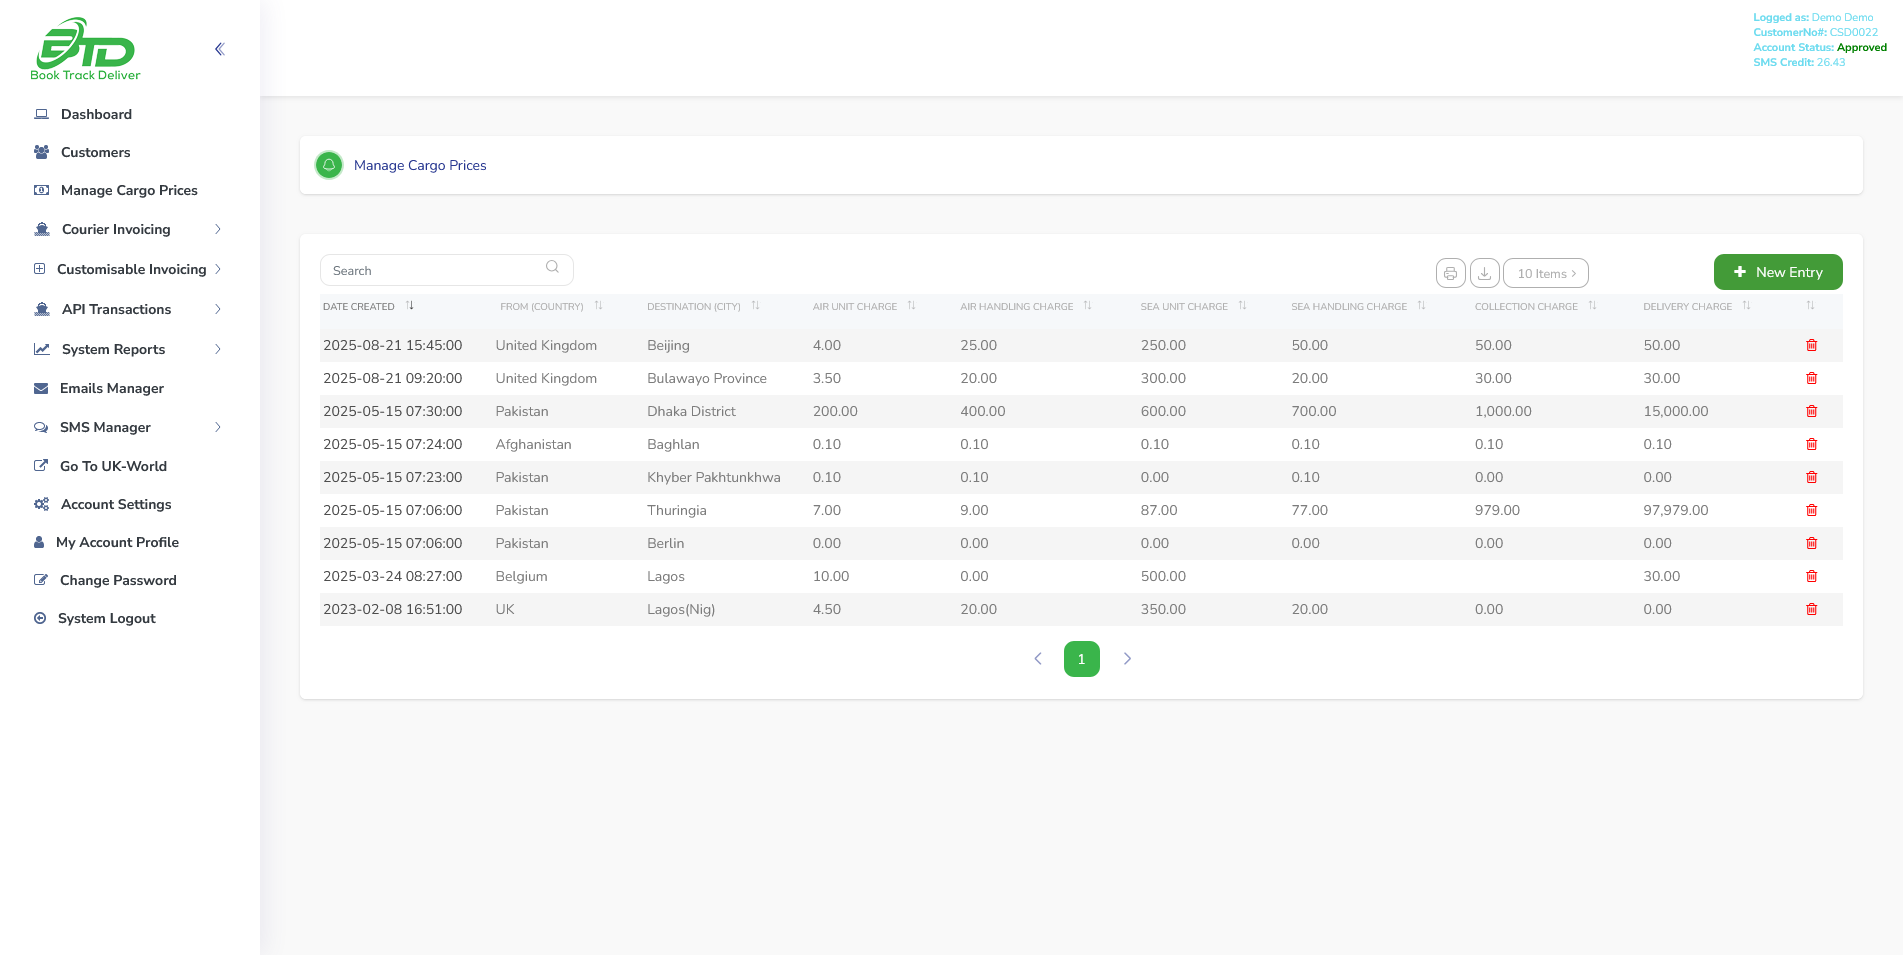Click inside the Search field
Viewport: 1903px width, 955px height.
pos(430,270)
